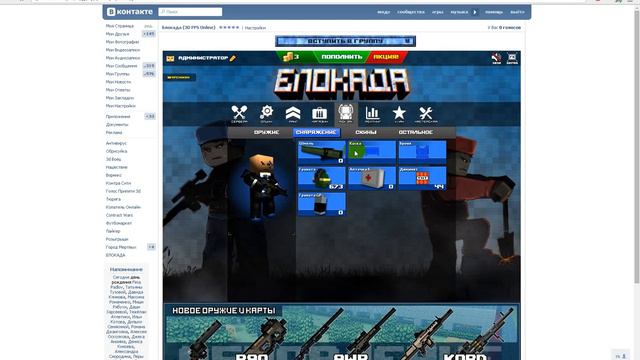Open Мои Видеозаписи in VK sidebar

tap(123, 50)
